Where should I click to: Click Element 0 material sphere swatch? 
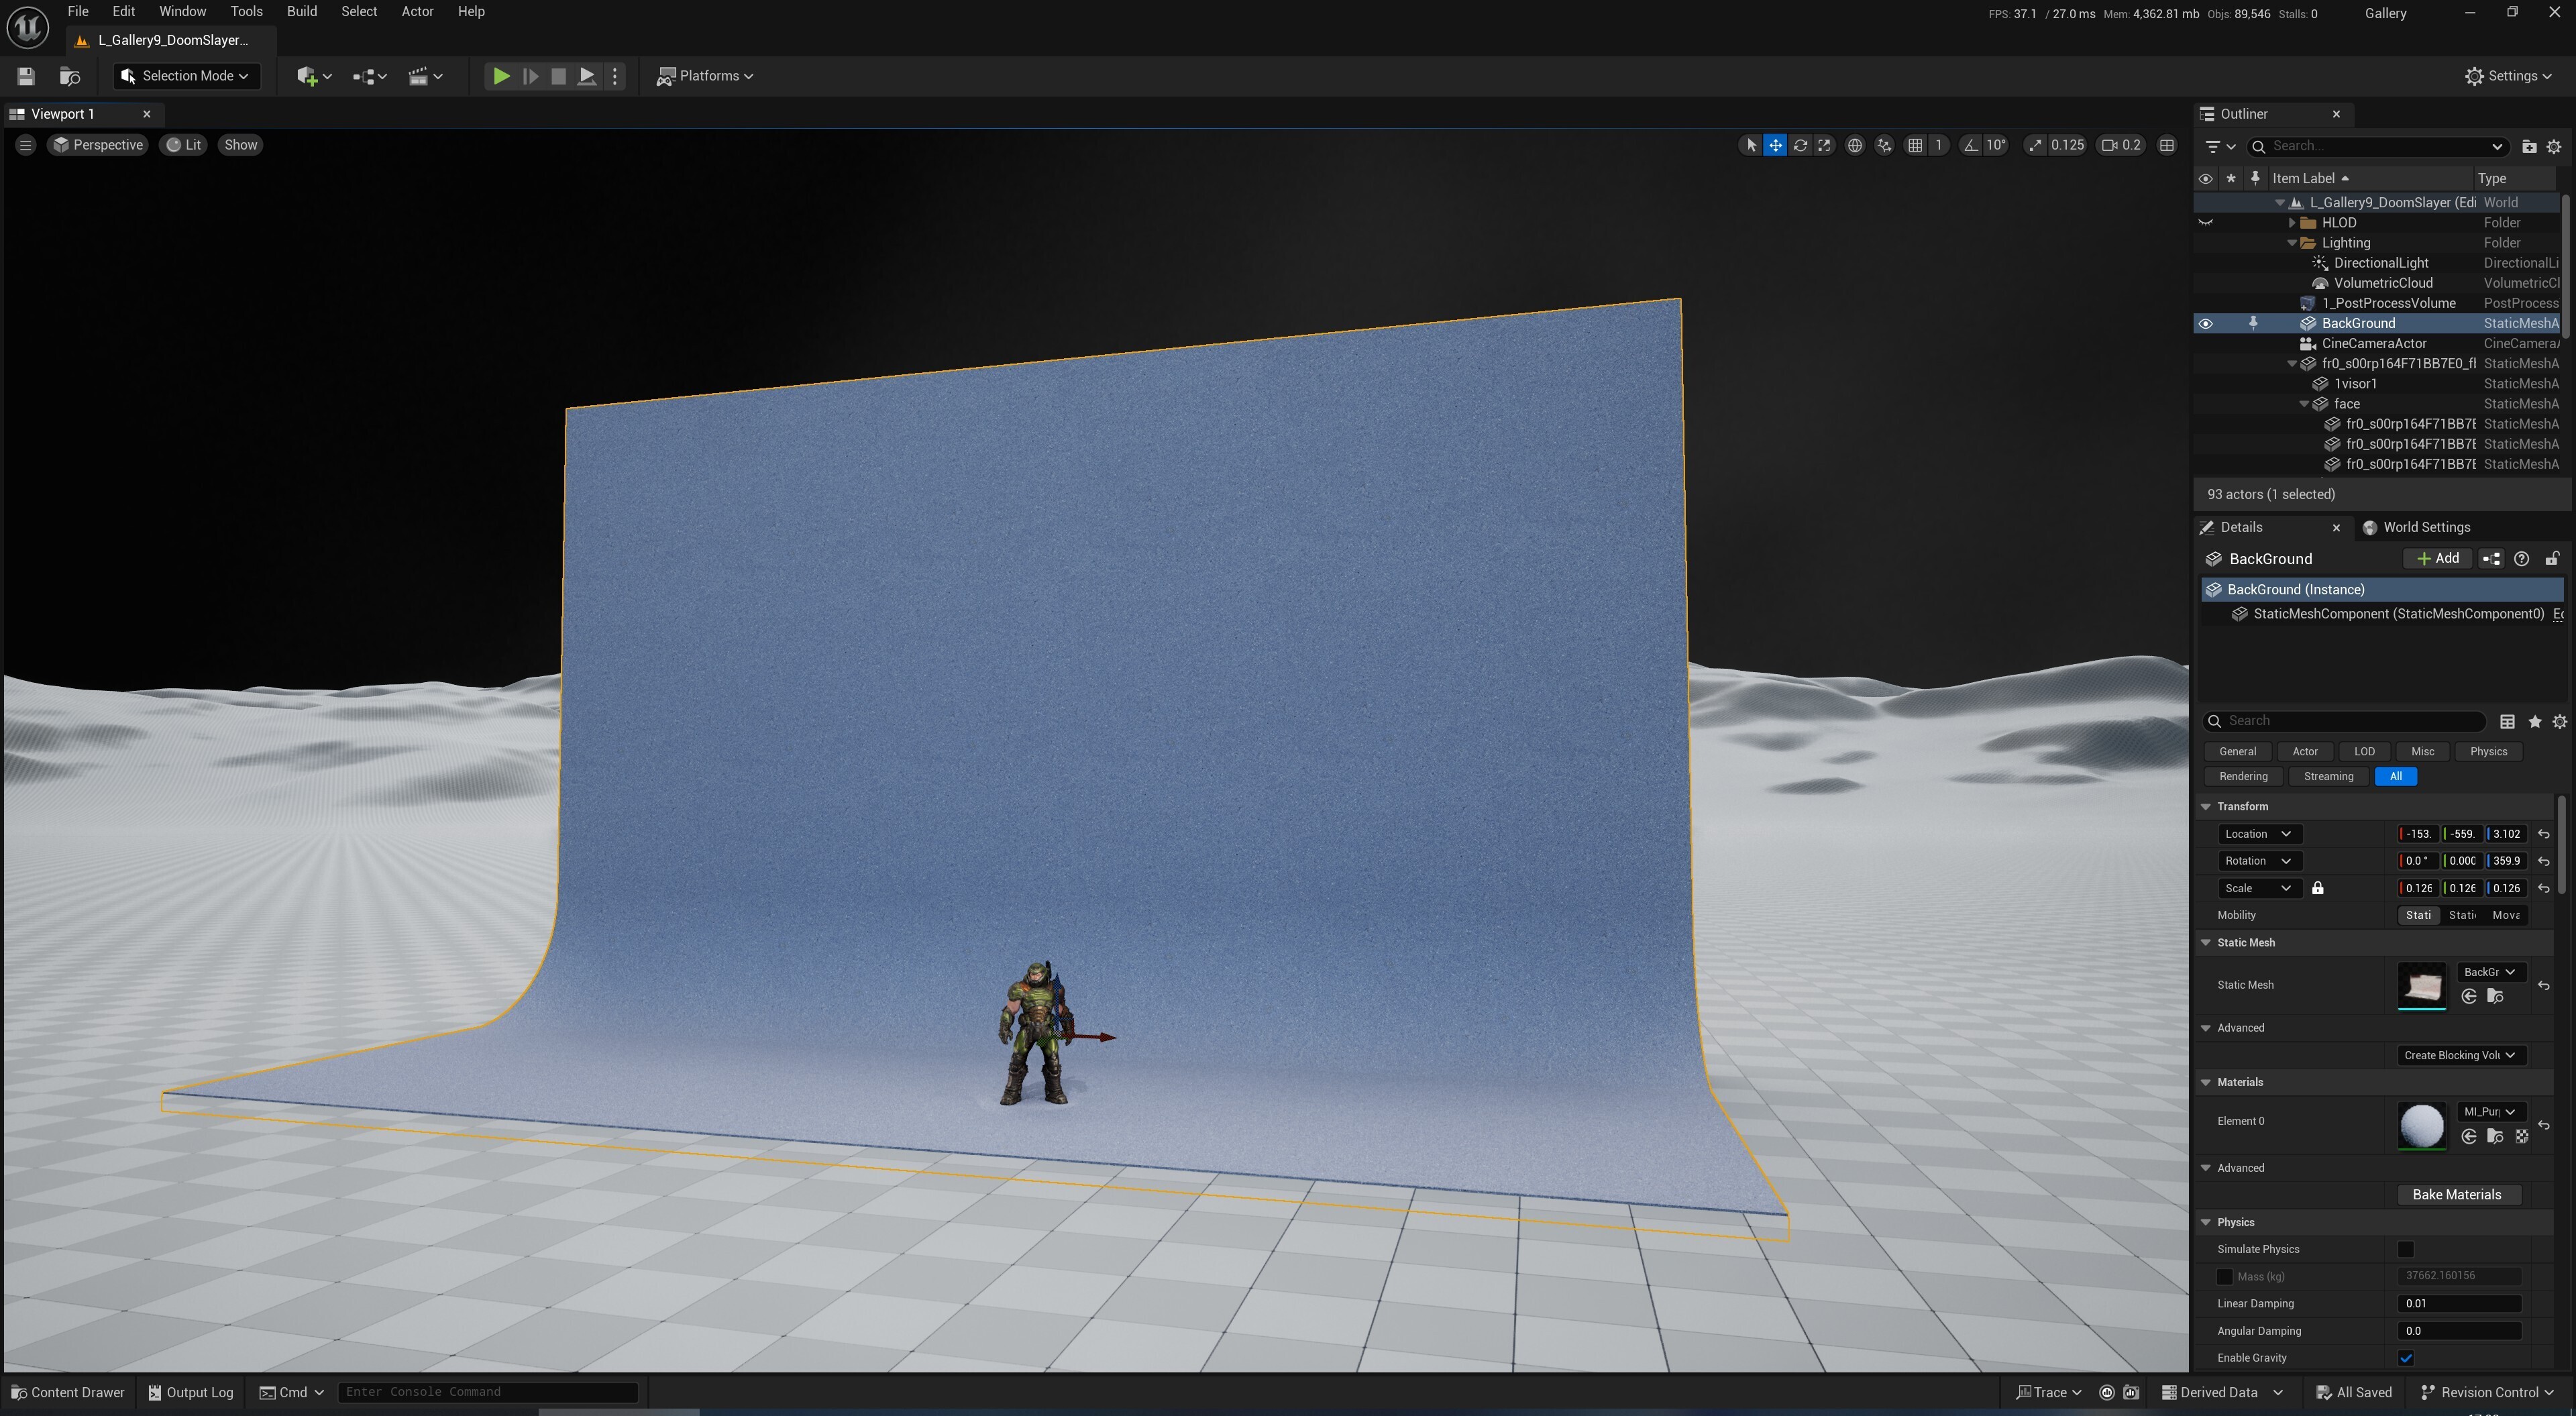coord(2421,1126)
